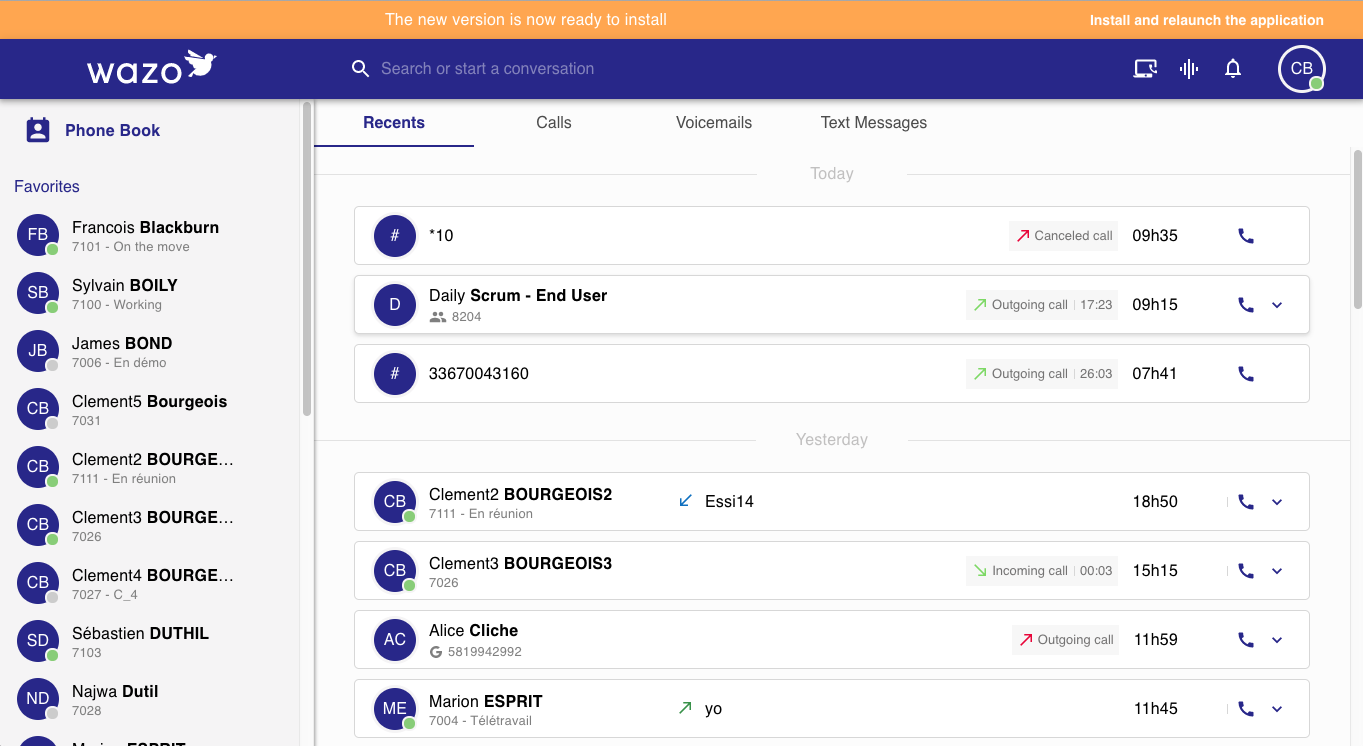Click the search or start conversation field
The width and height of the screenshot is (1363, 746).
(488, 69)
